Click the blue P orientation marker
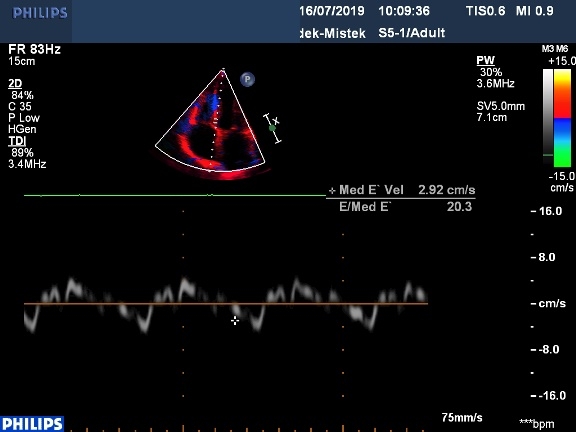This screenshot has width=576, height=432. (x=247, y=79)
